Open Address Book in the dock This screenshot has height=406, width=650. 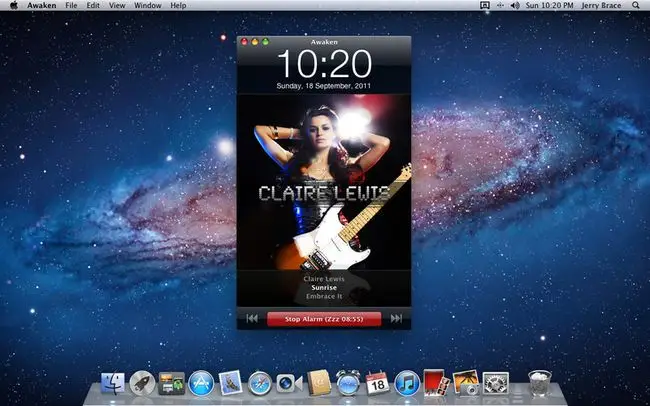(319, 382)
